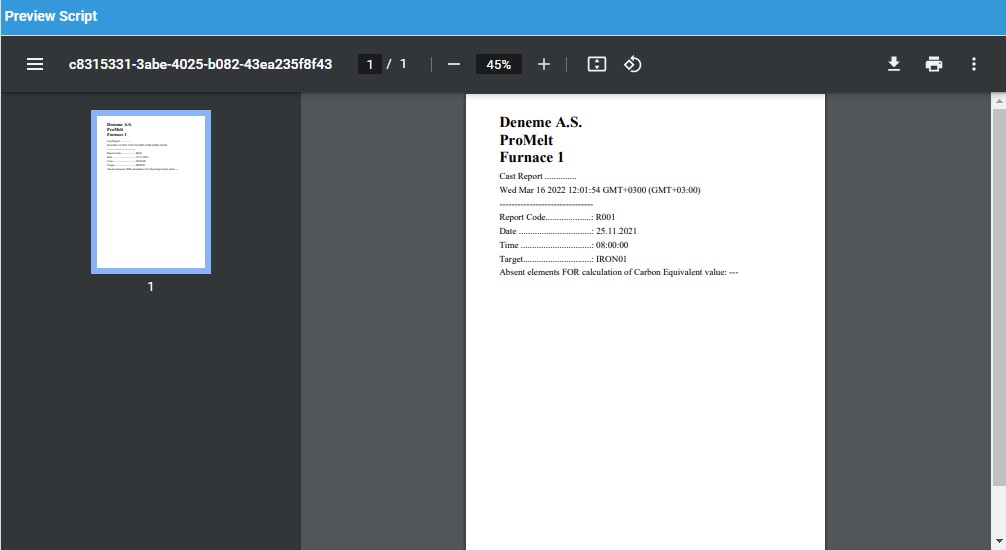Click the Preview Script title
1006x550 pixels.
(51, 16)
